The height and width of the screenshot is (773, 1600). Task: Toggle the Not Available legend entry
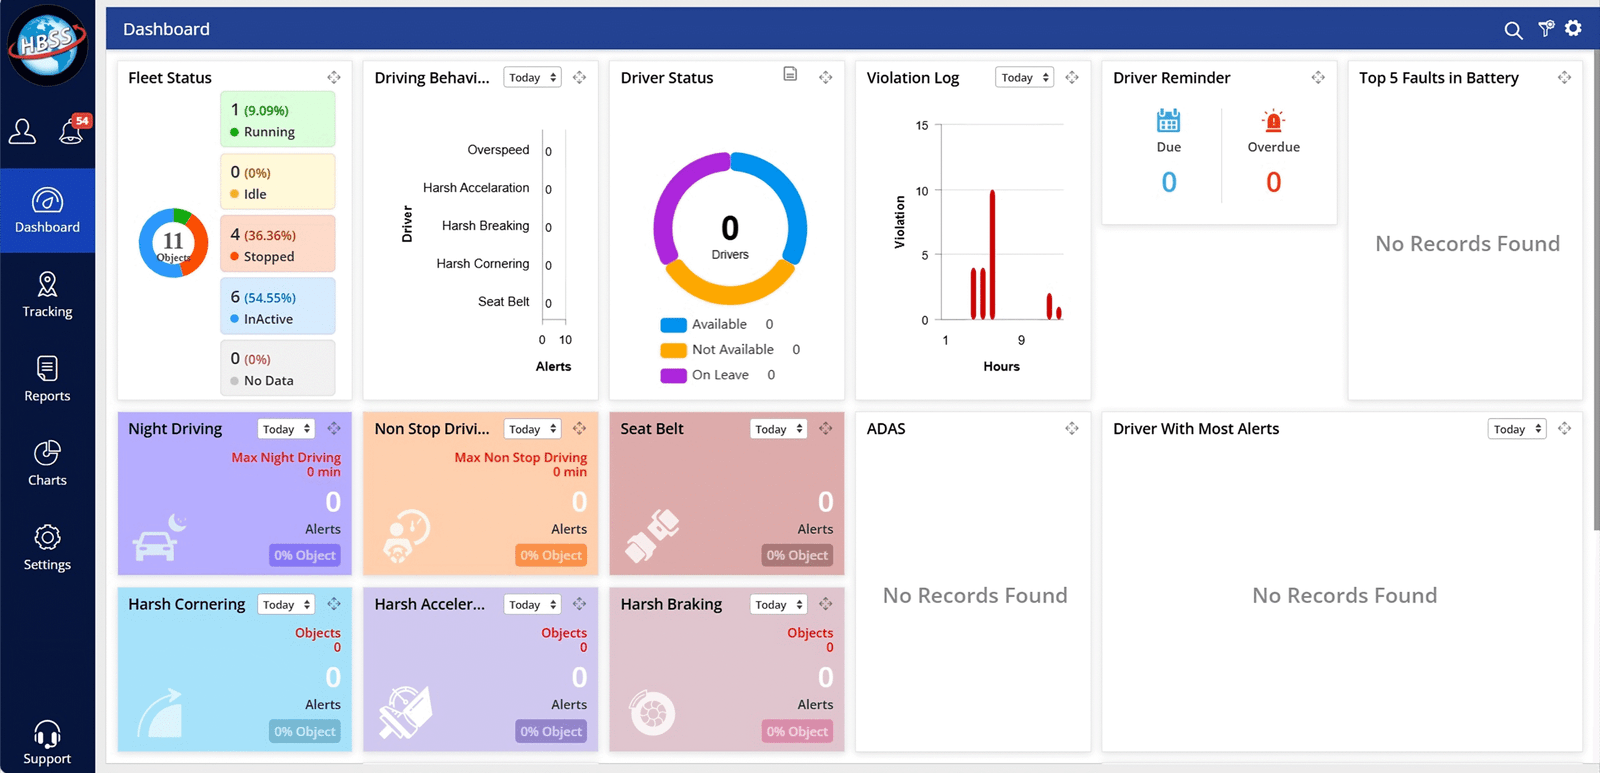click(x=717, y=350)
